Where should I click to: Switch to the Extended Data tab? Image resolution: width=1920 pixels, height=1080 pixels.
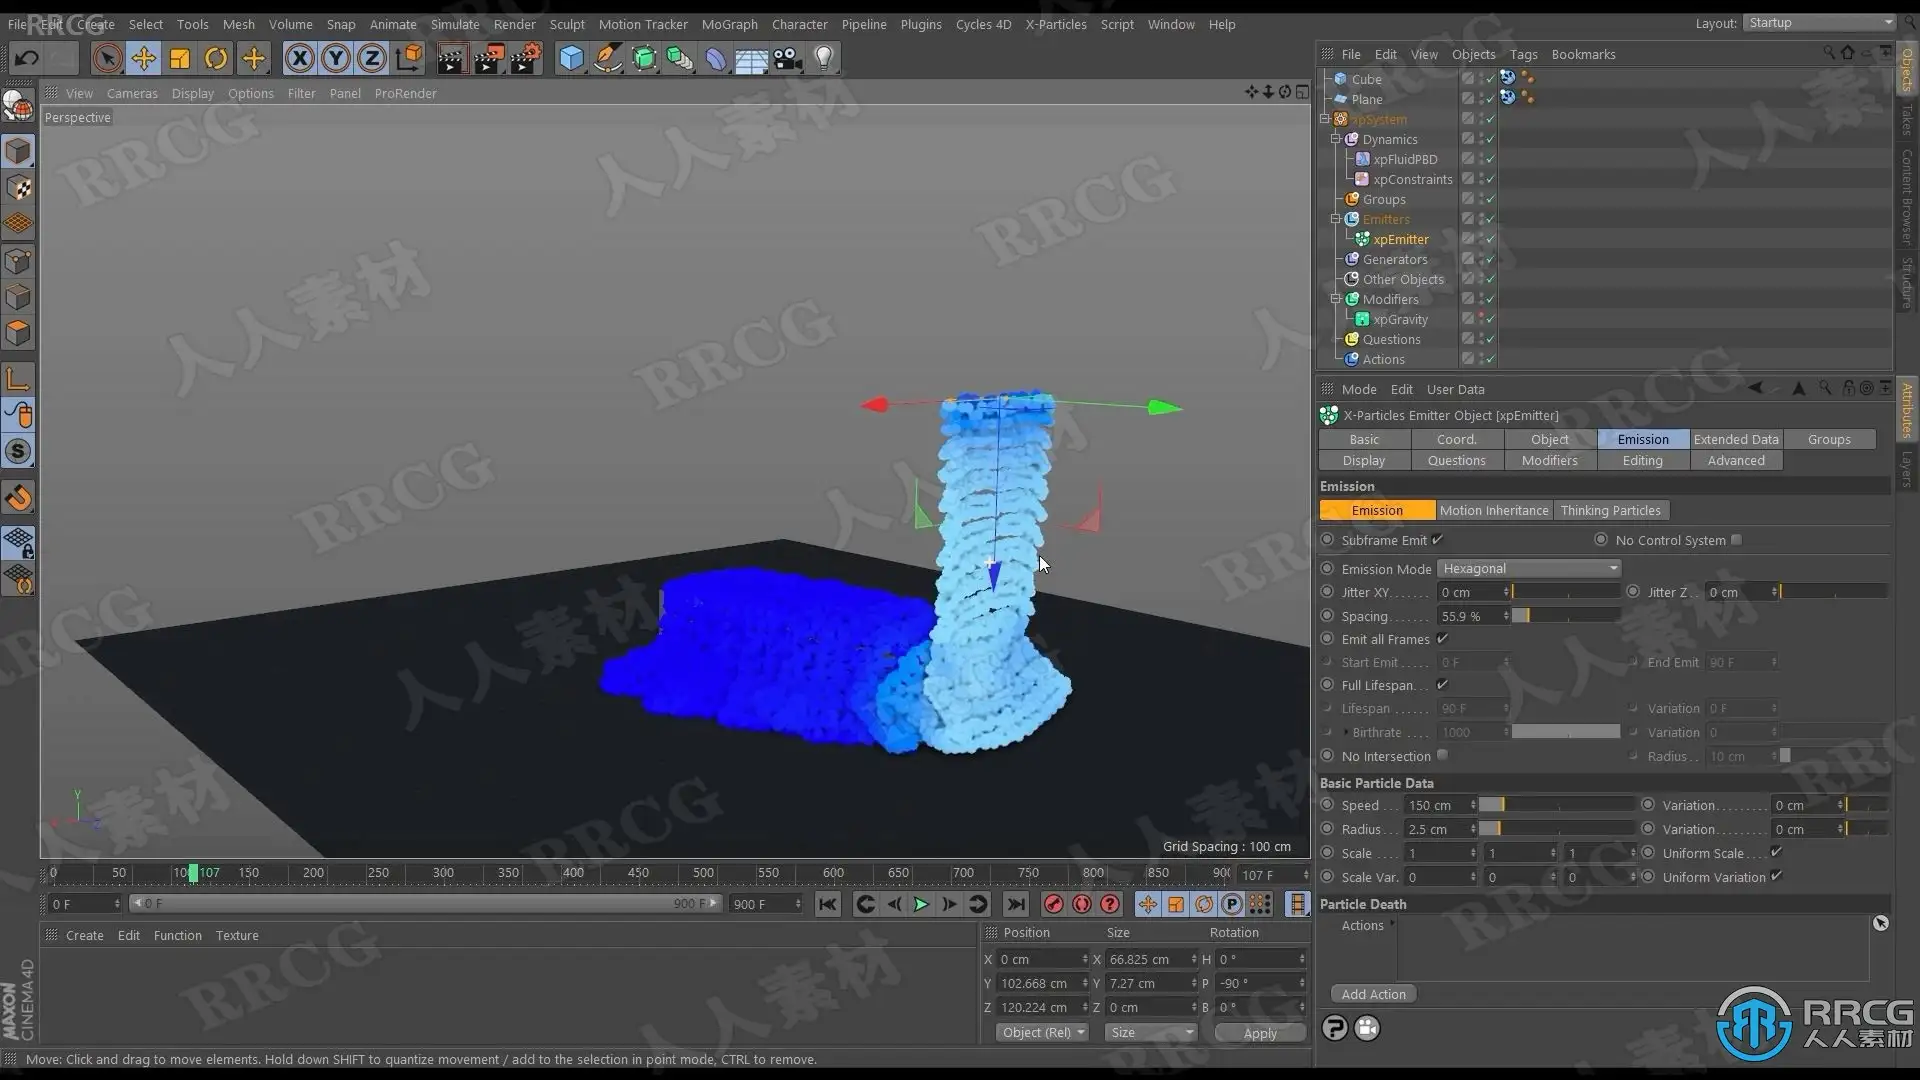[1735, 439]
